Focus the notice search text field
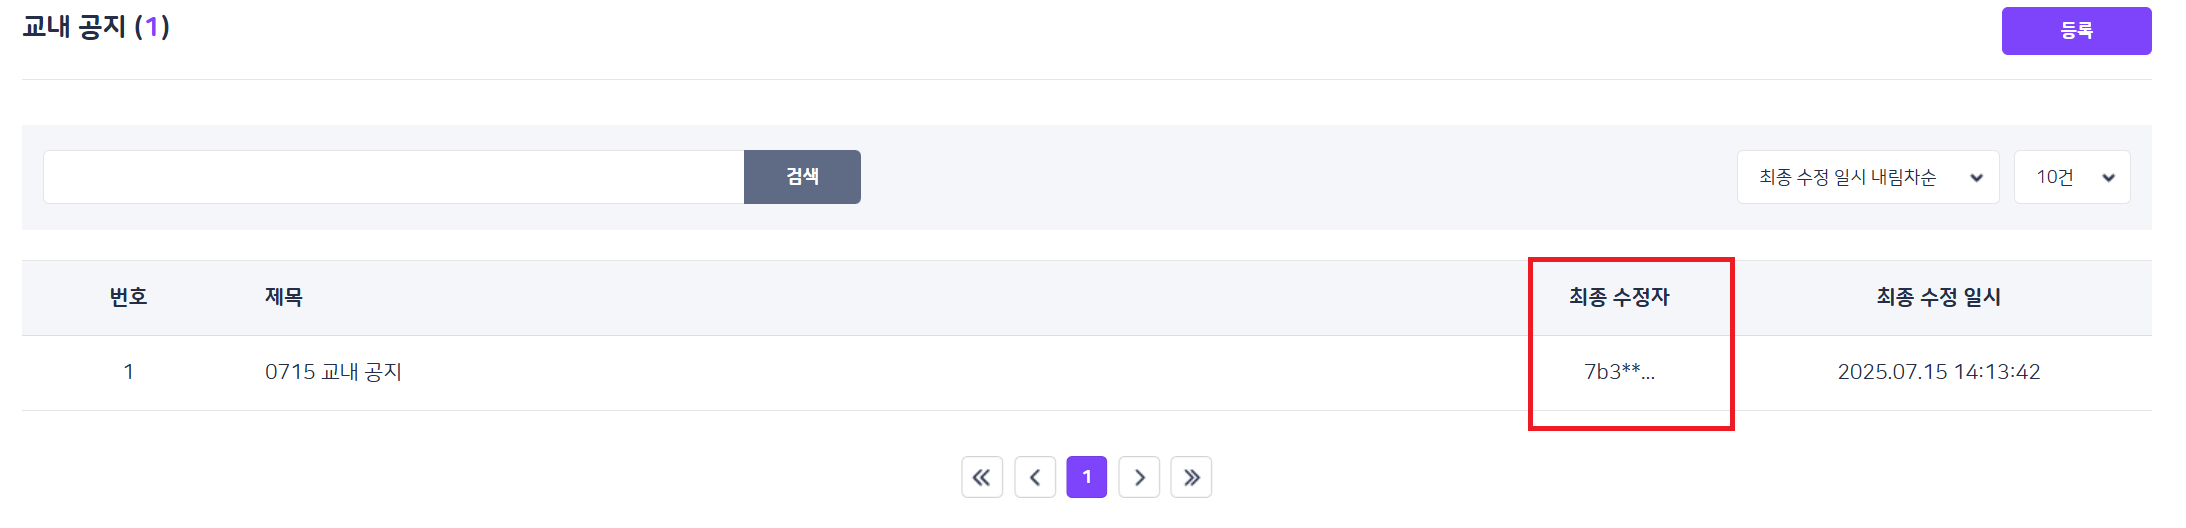The height and width of the screenshot is (528, 2186). 393,177
